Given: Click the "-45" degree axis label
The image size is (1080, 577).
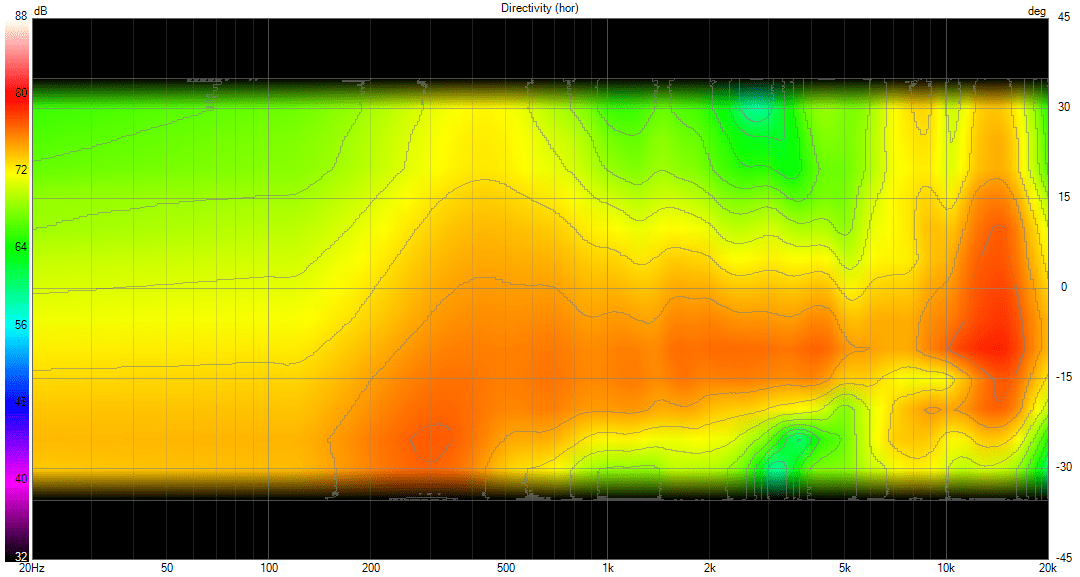Looking at the screenshot, I should coord(1063,557).
